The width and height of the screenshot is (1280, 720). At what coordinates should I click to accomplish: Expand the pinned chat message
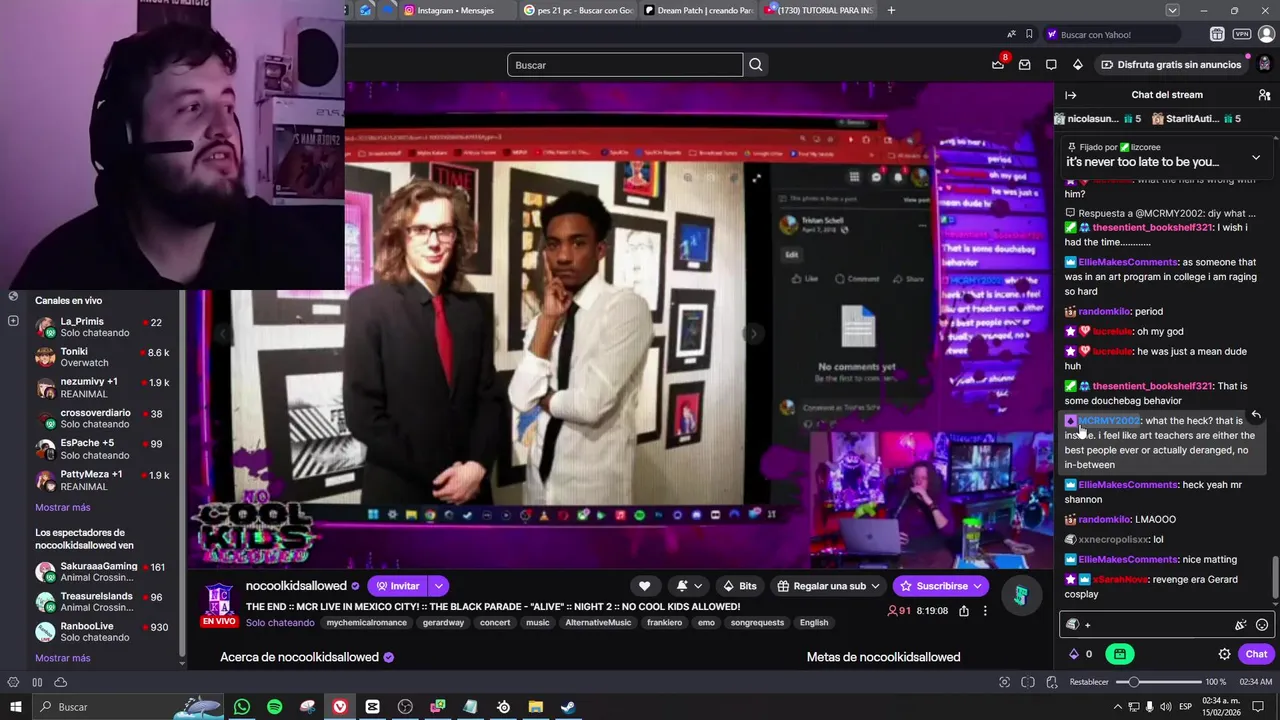pyautogui.click(x=1256, y=157)
